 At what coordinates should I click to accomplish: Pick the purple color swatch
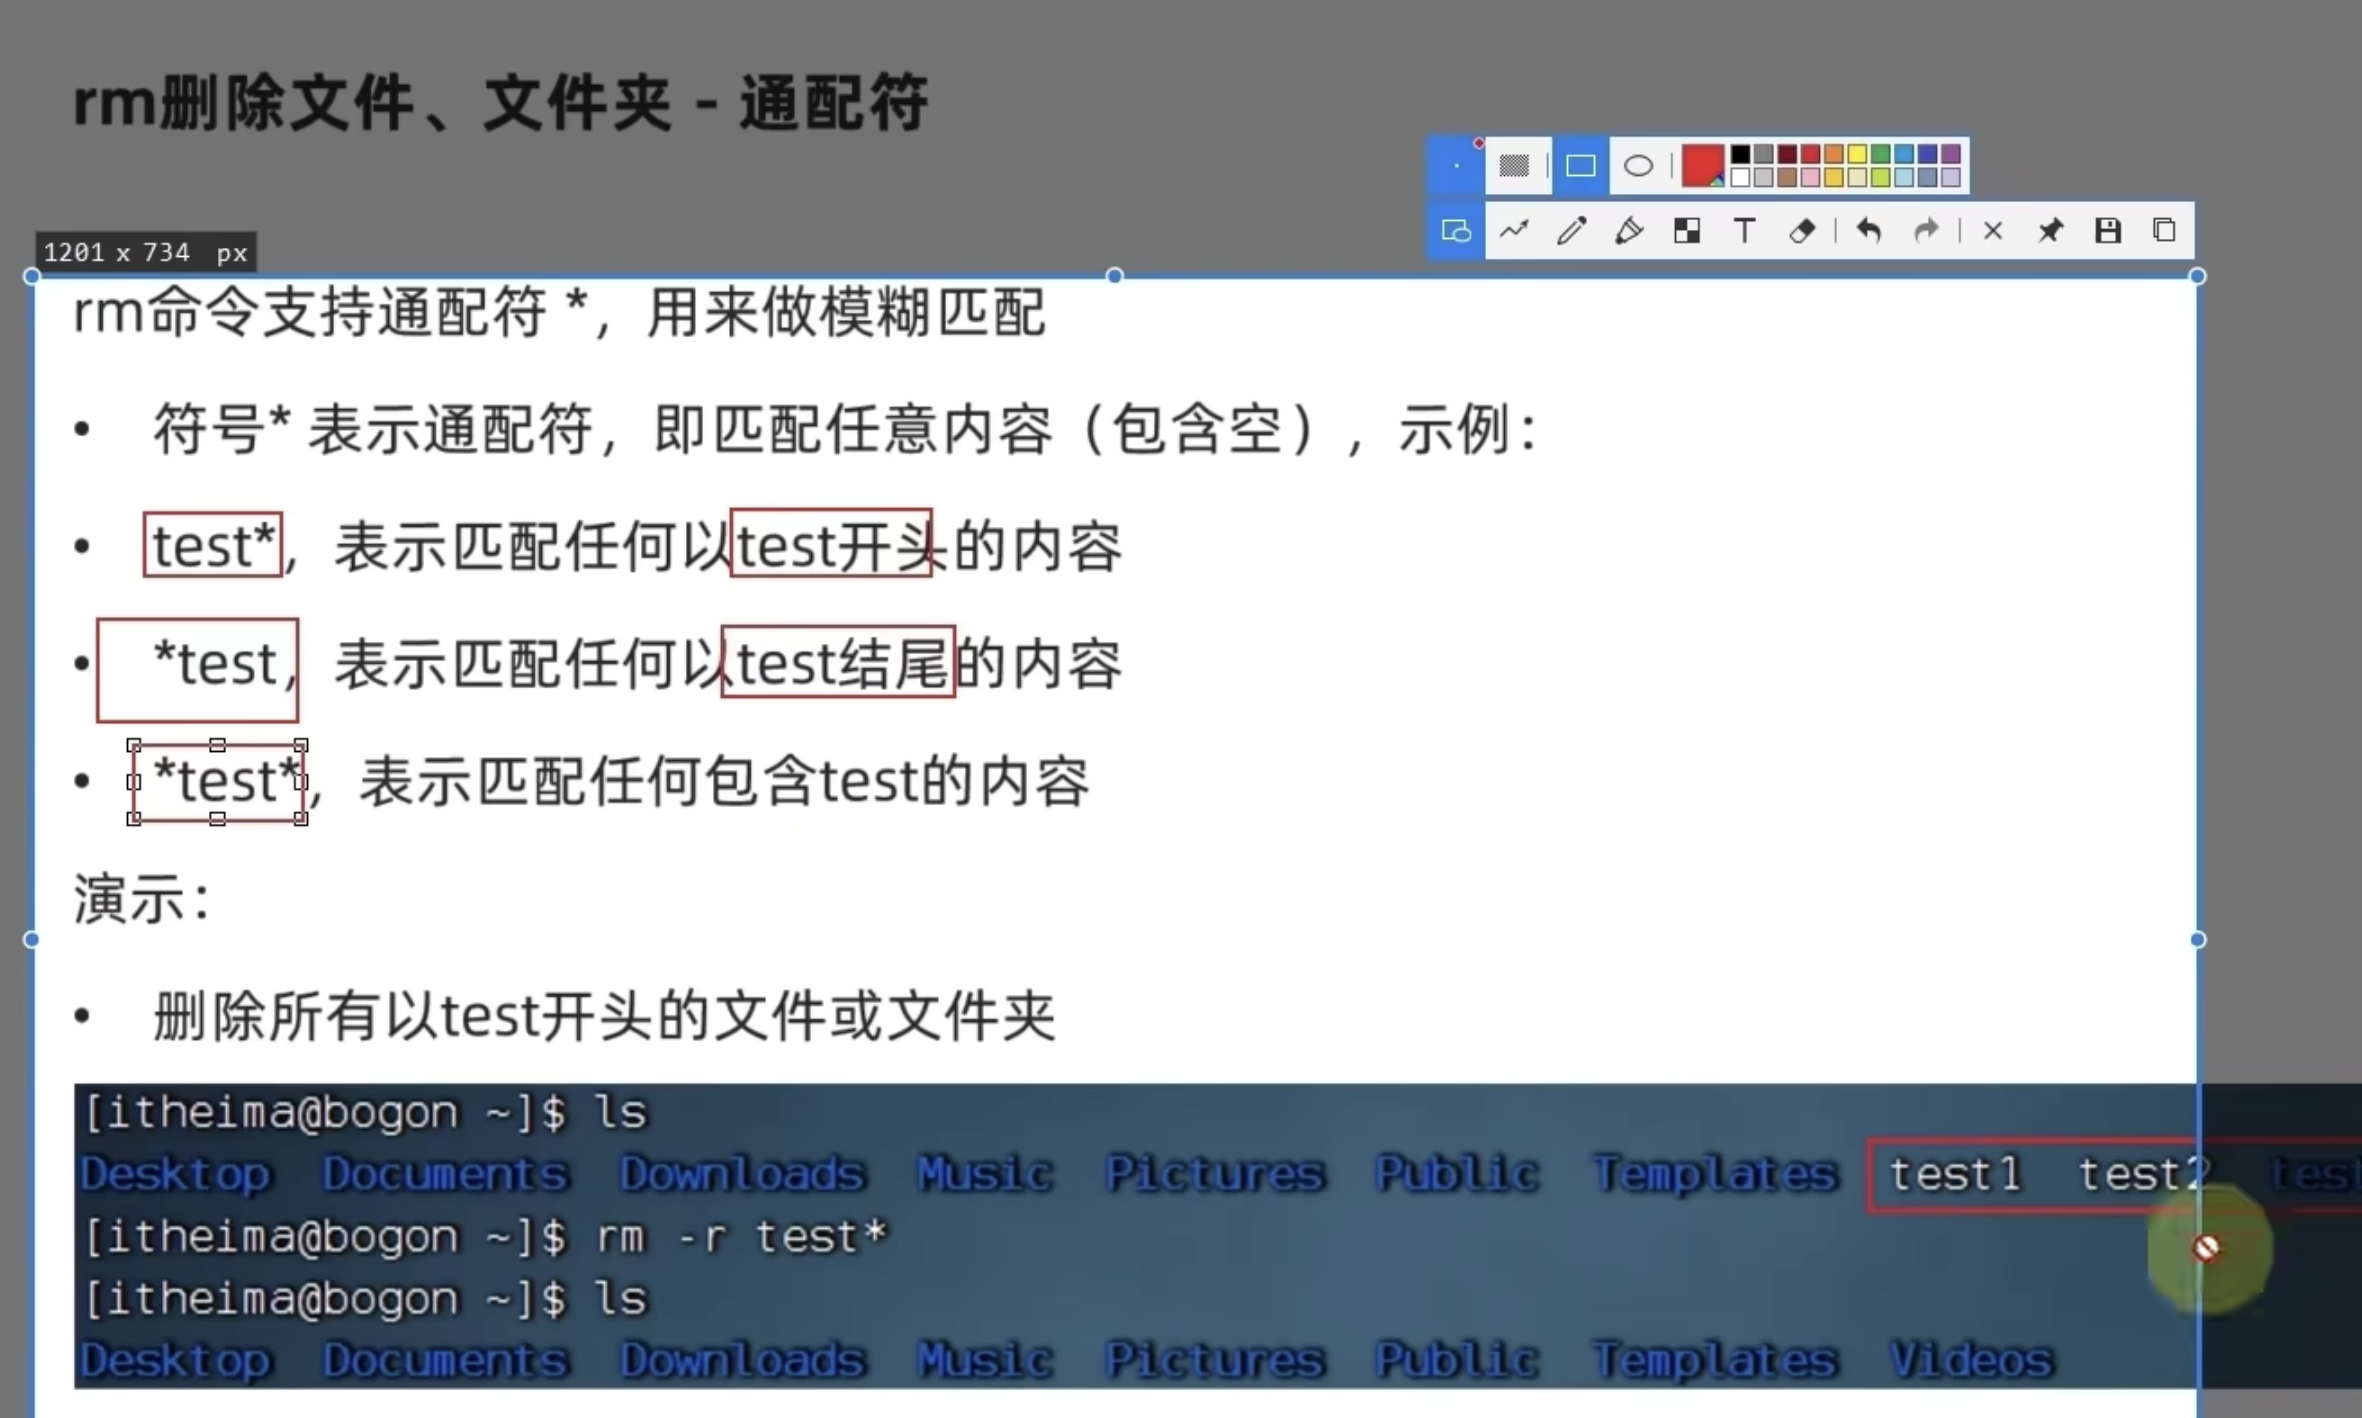click(x=1951, y=154)
